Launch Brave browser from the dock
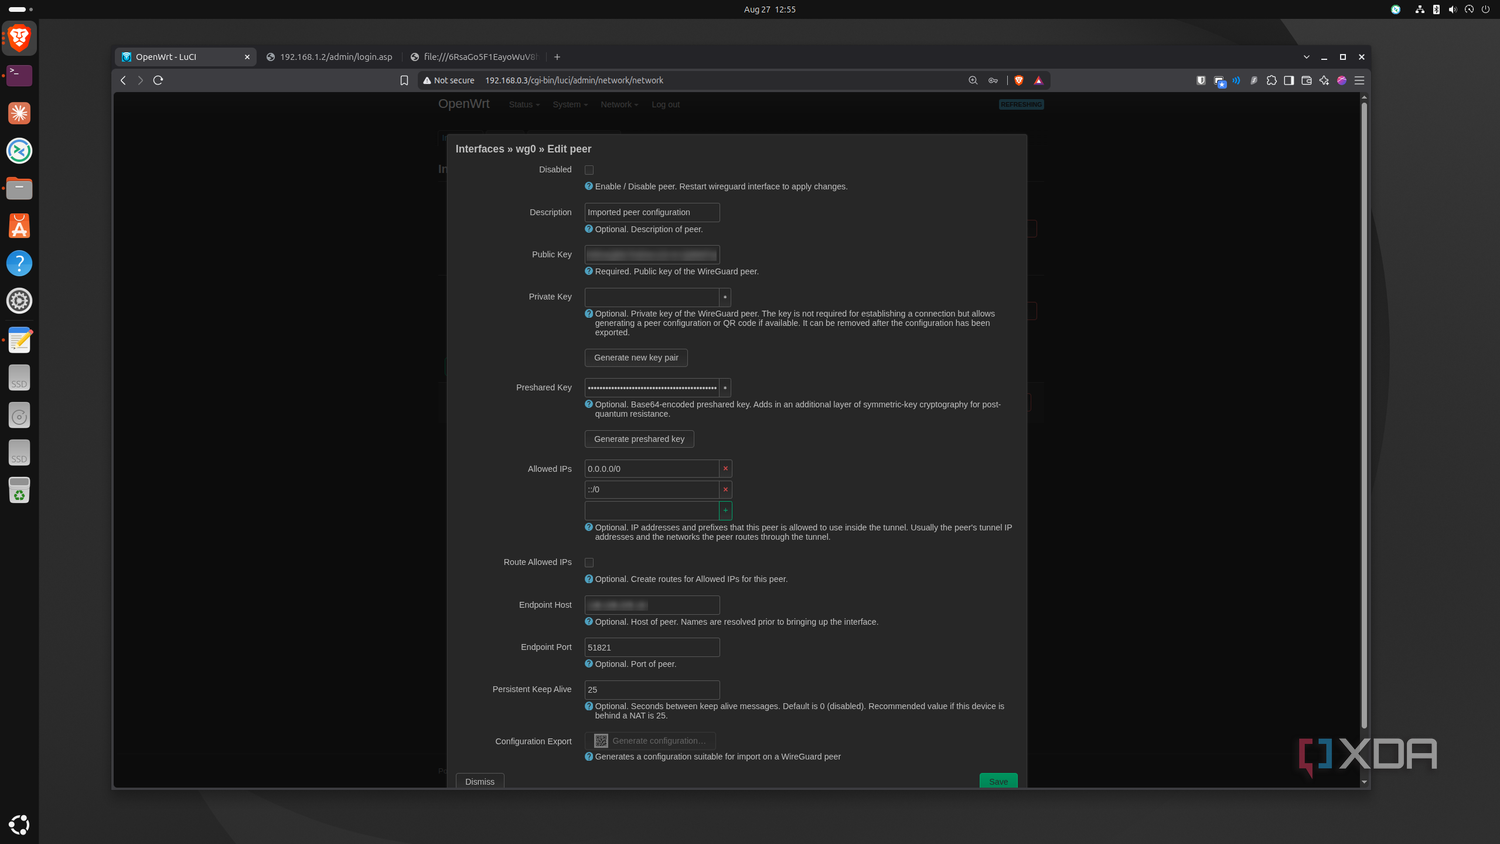 point(19,38)
